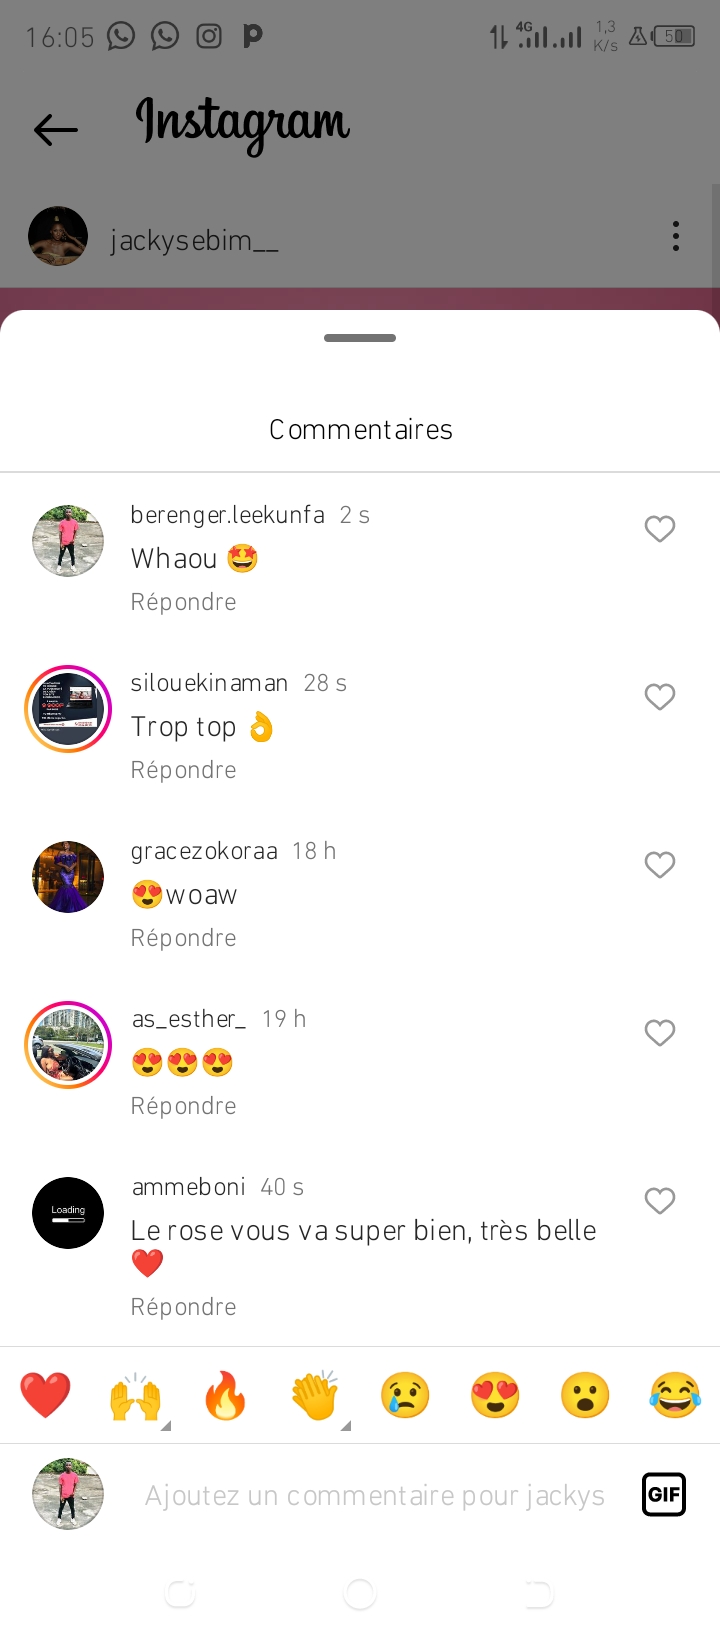This screenshot has width=720, height=1640.
Task: Open silouekinaman's story from profile picture
Action: click(68, 709)
